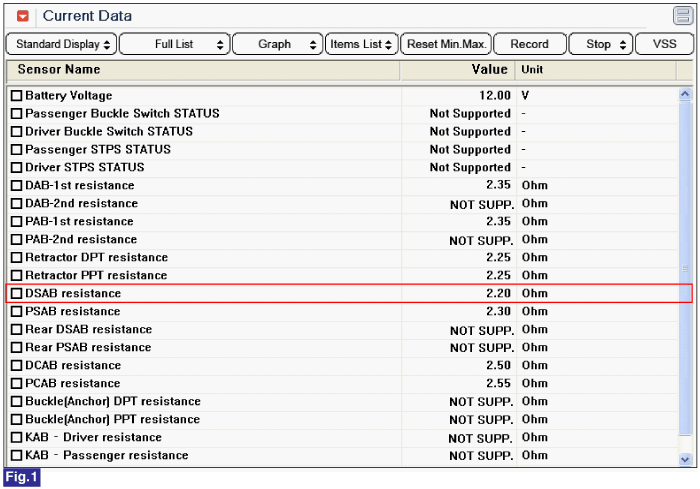Check Rear PSAB resistance checkbox
This screenshot has height=489, width=700.
point(17,347)
